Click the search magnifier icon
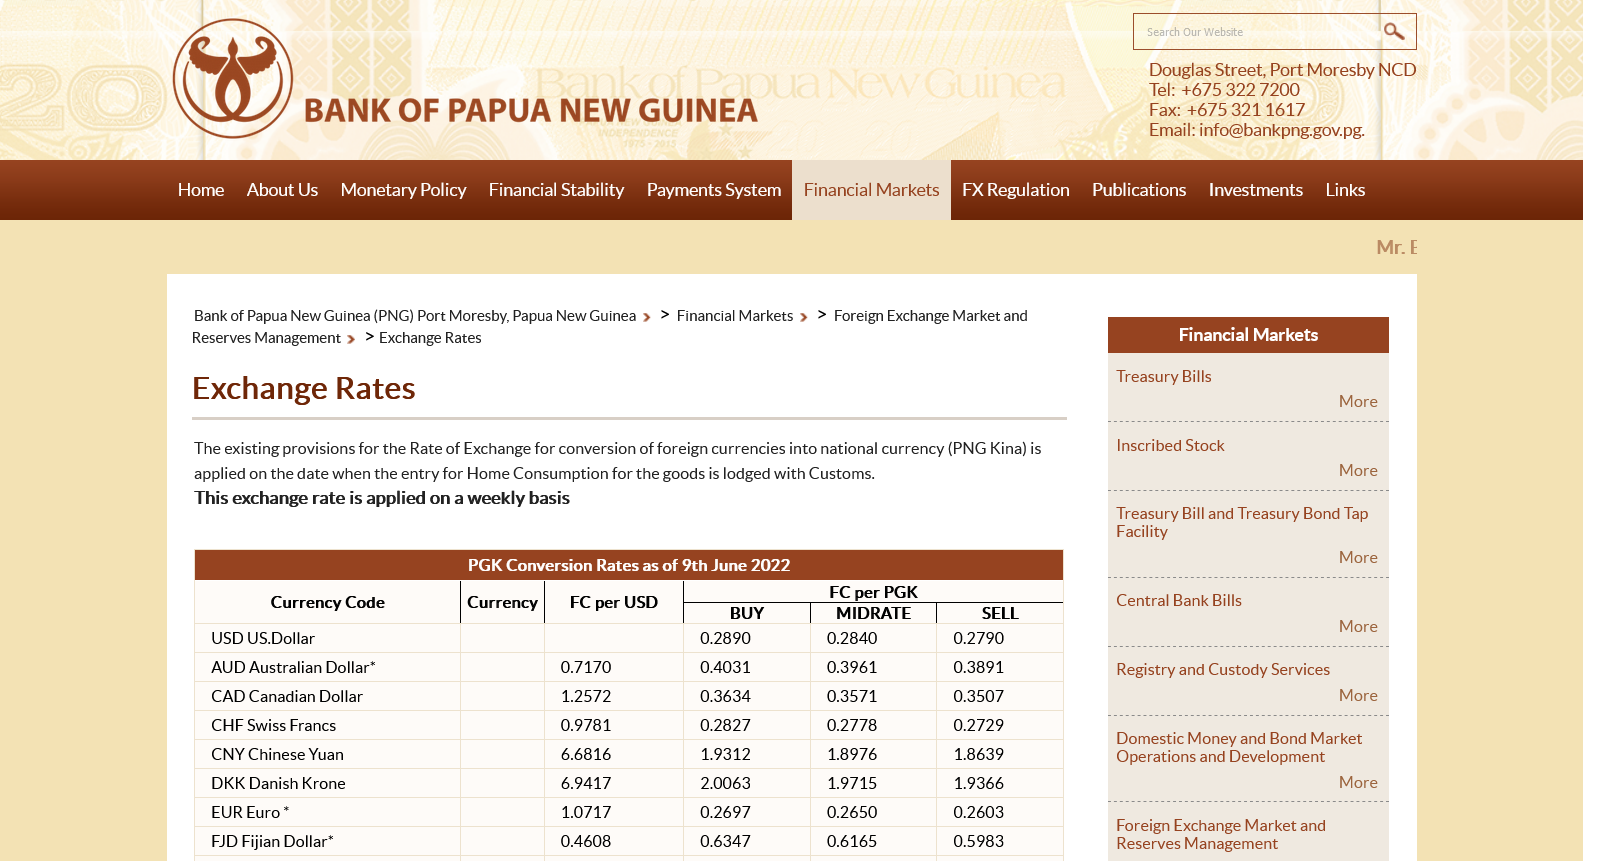1603x861 pixels. tap(1393, 32)
